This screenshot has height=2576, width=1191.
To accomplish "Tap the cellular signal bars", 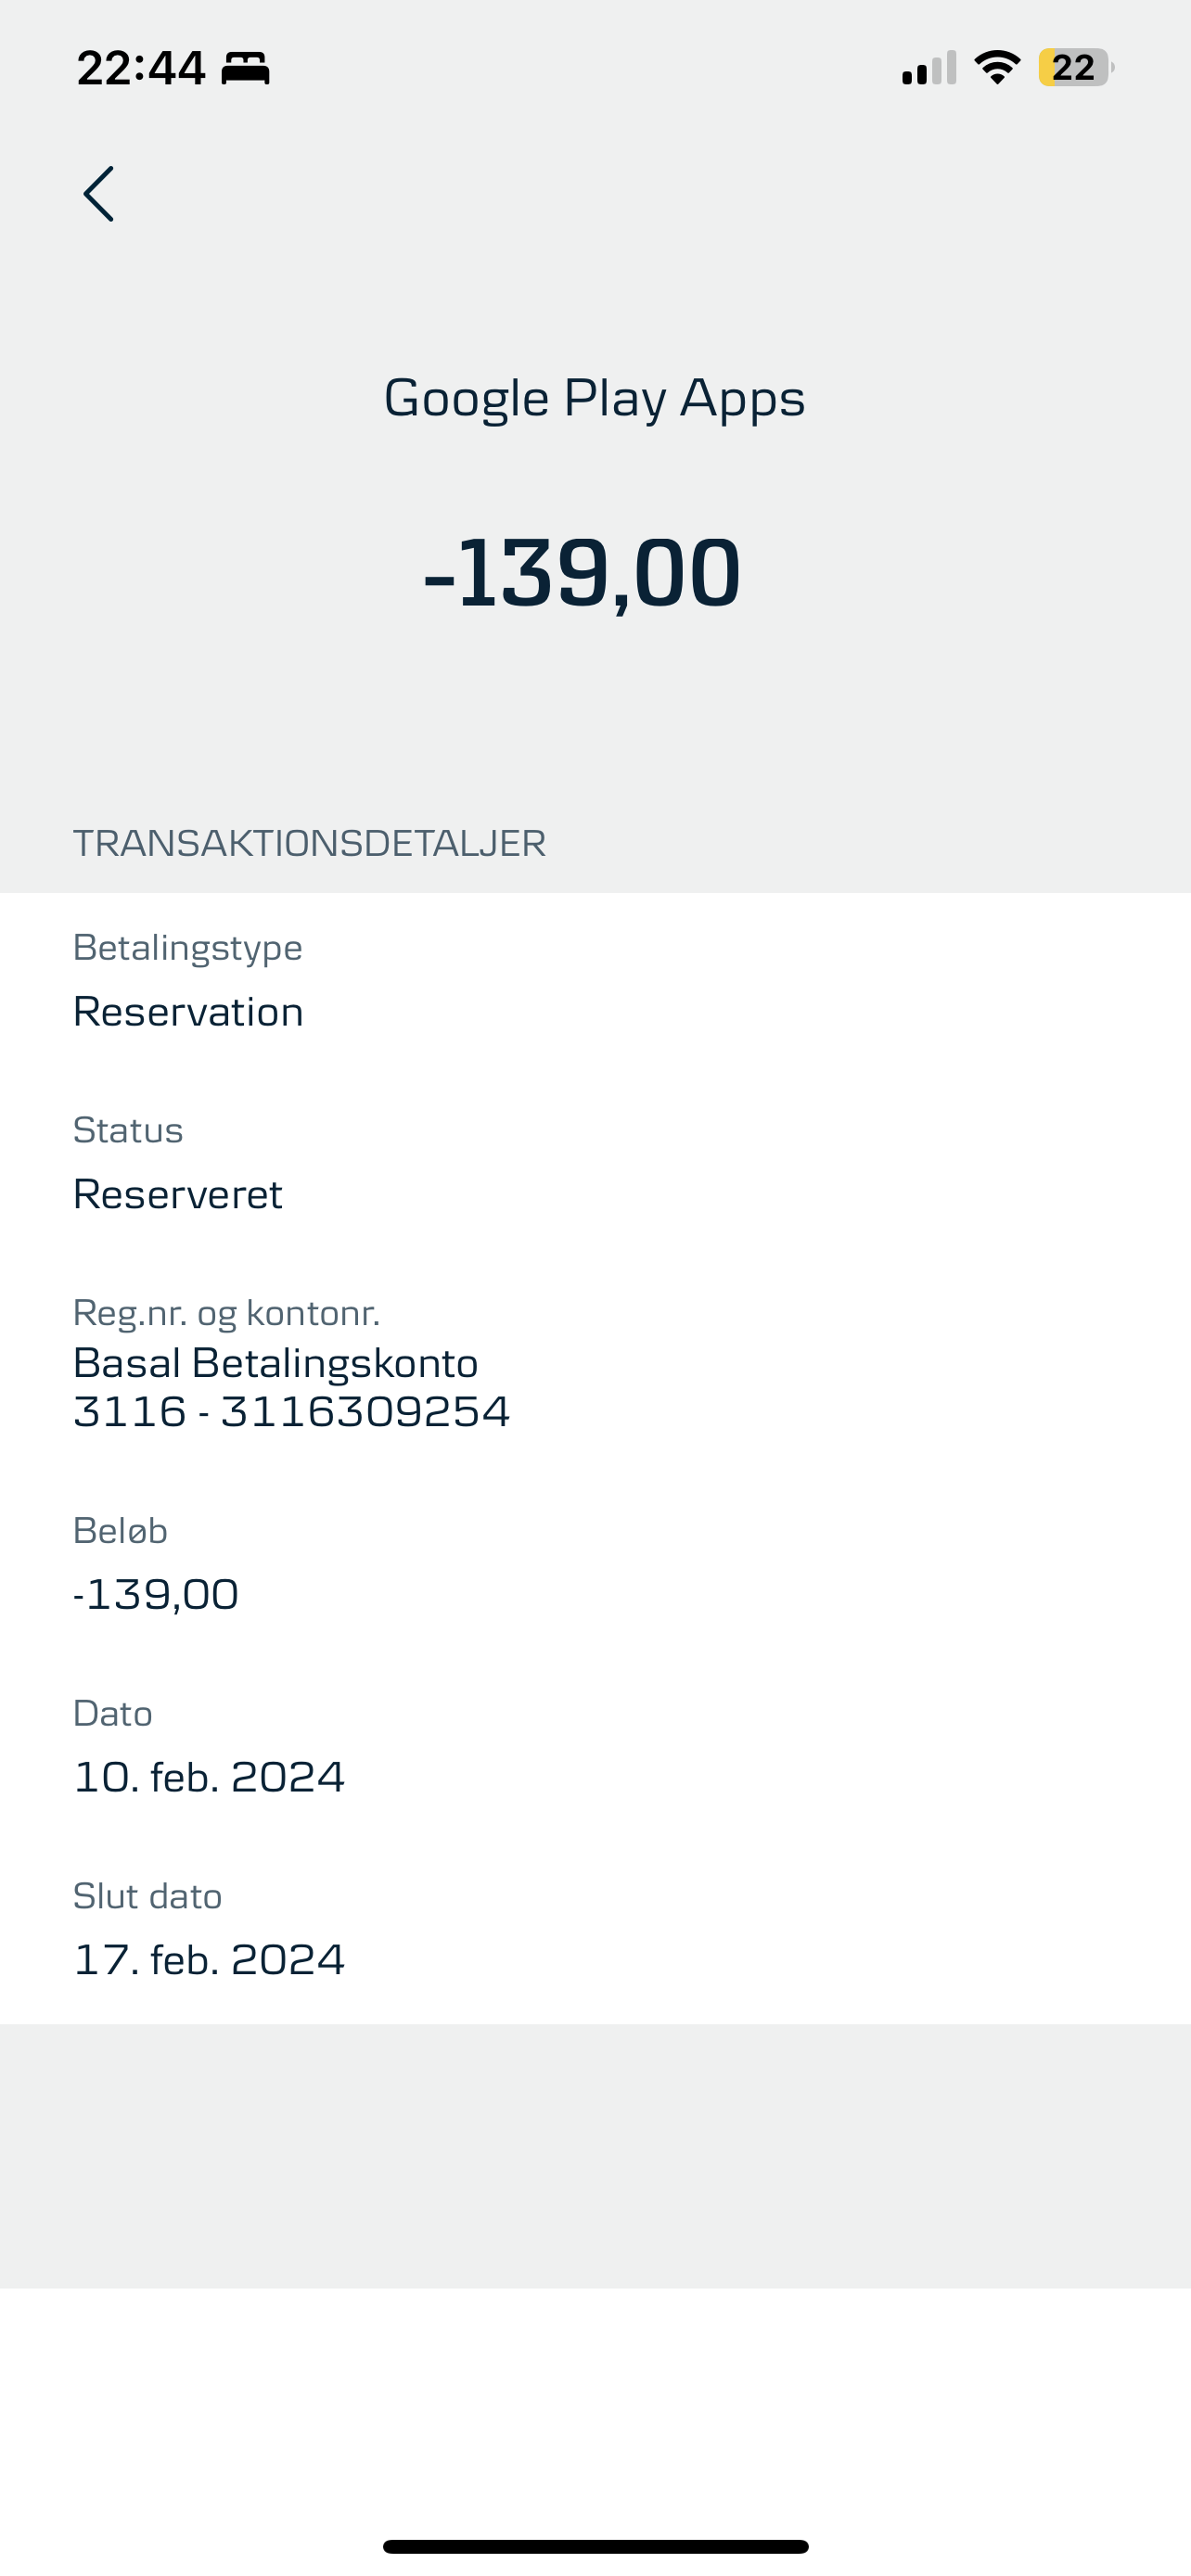I will point(929,68).
